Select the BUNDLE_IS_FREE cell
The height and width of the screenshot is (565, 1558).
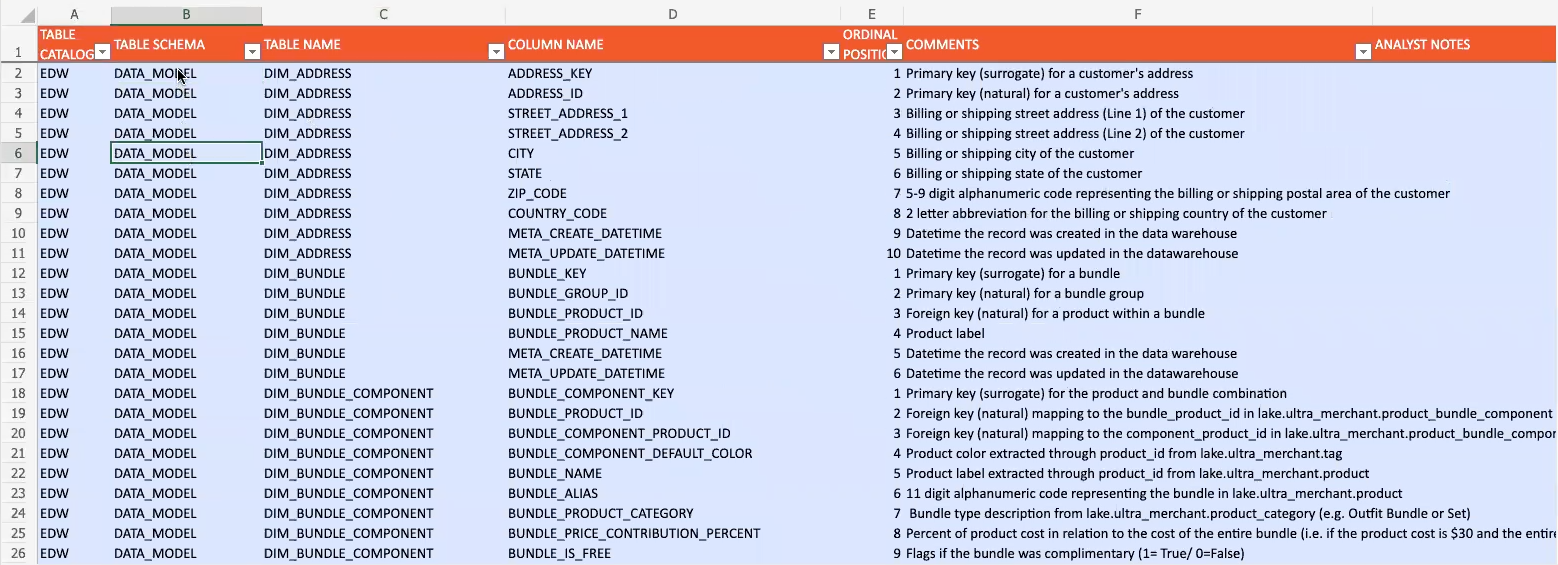pos(673,553)
